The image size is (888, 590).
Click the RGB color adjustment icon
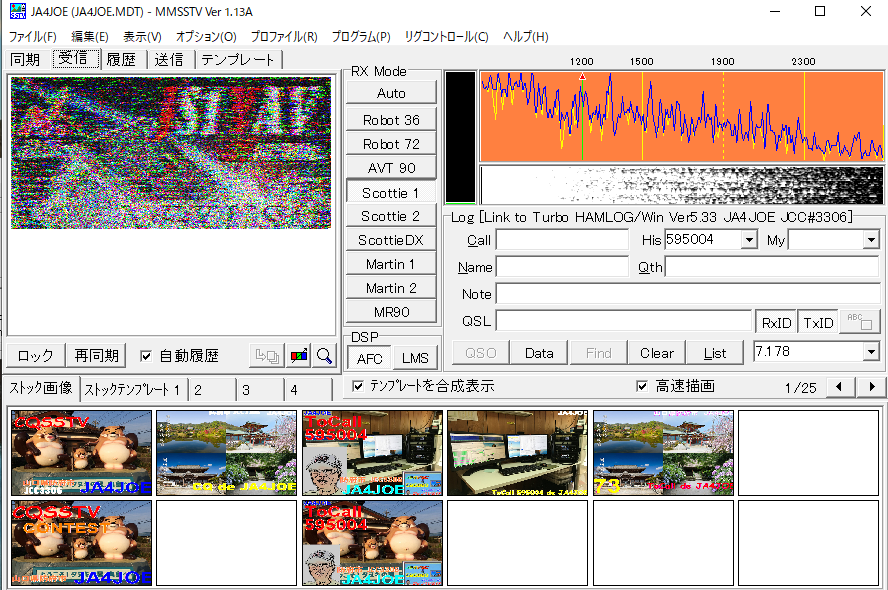point(298,356)
